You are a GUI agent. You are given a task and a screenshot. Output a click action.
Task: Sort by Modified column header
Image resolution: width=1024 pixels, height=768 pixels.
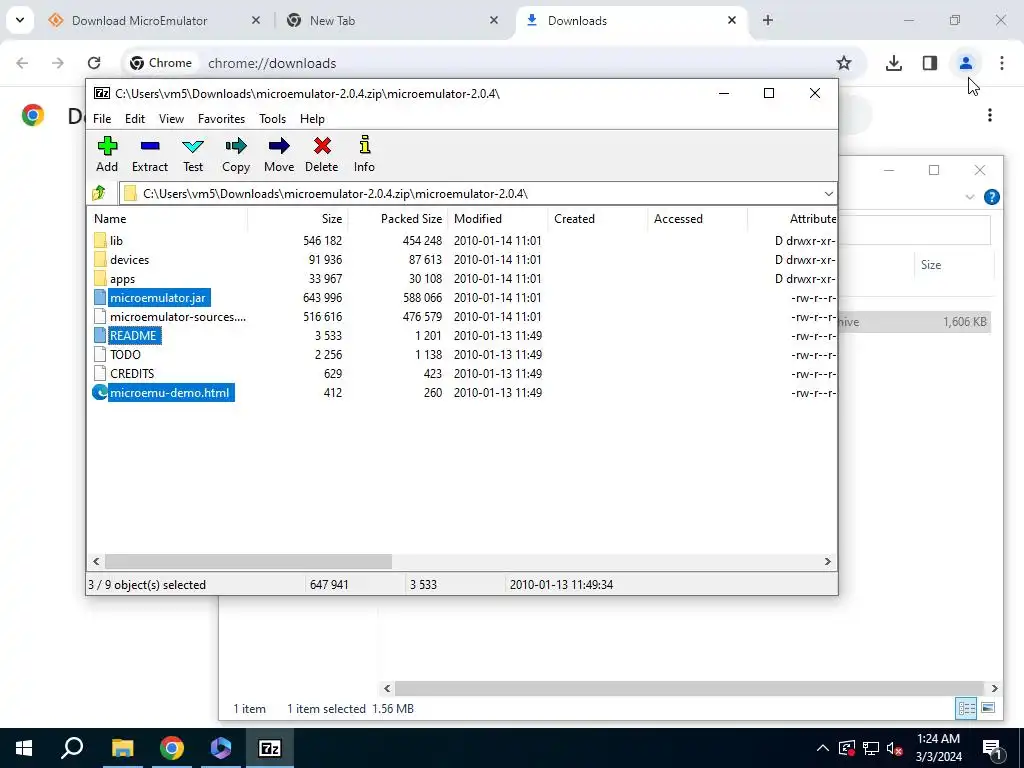pyautogui.click(x=498, y=219)
